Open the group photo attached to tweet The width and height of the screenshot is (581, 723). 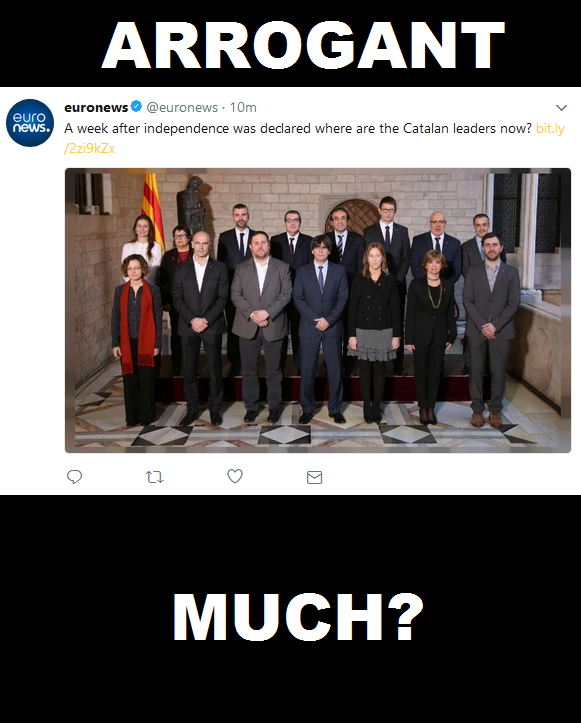pos(318,310)
